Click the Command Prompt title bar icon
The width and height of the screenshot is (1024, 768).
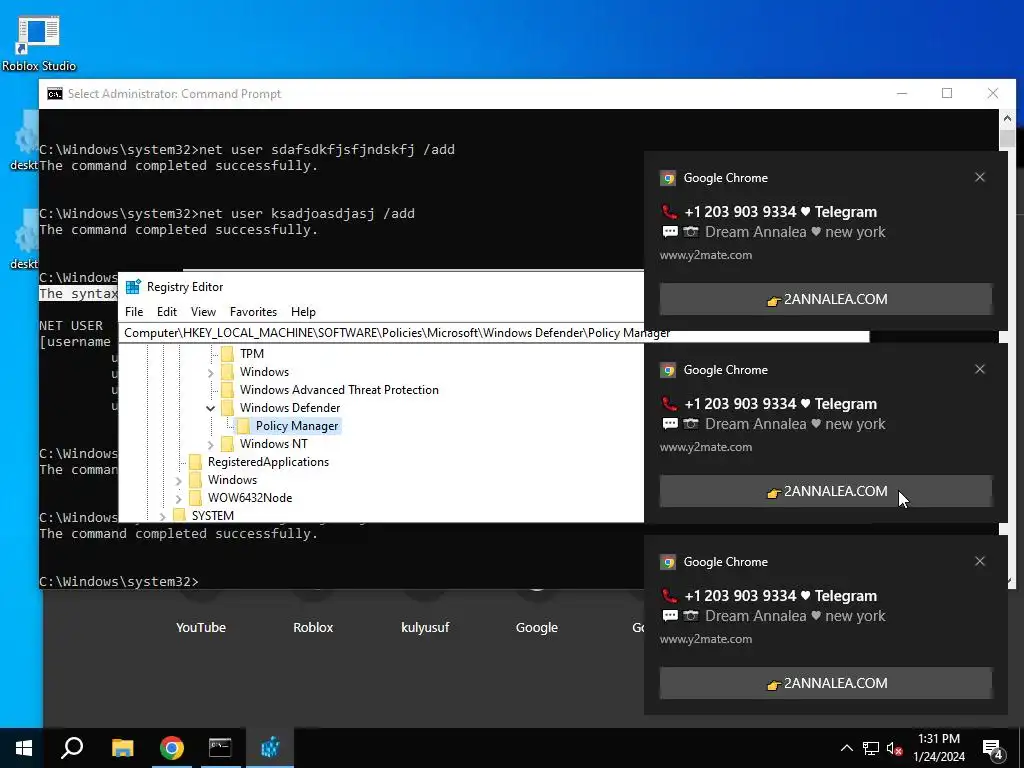pos(55,94)
